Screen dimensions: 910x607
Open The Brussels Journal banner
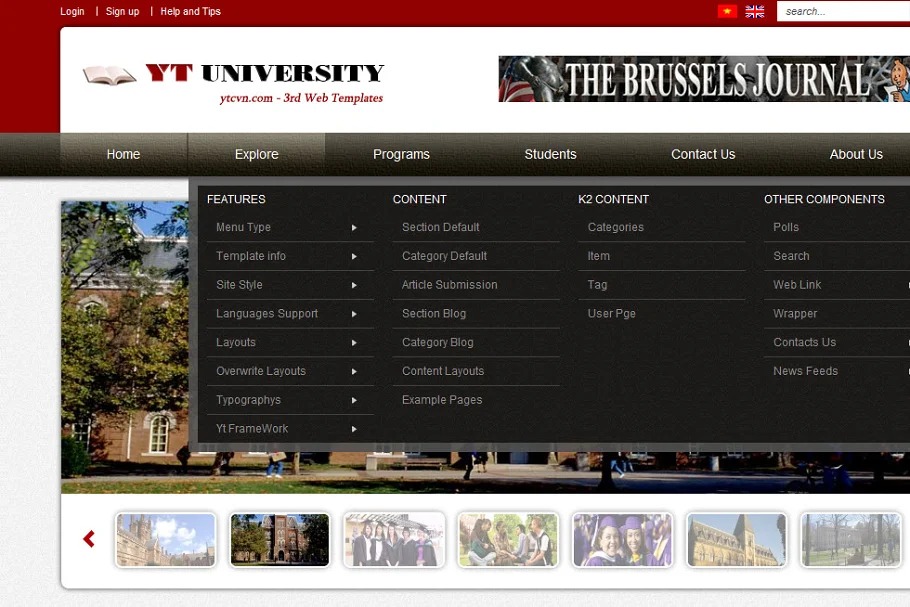point(704,79)
